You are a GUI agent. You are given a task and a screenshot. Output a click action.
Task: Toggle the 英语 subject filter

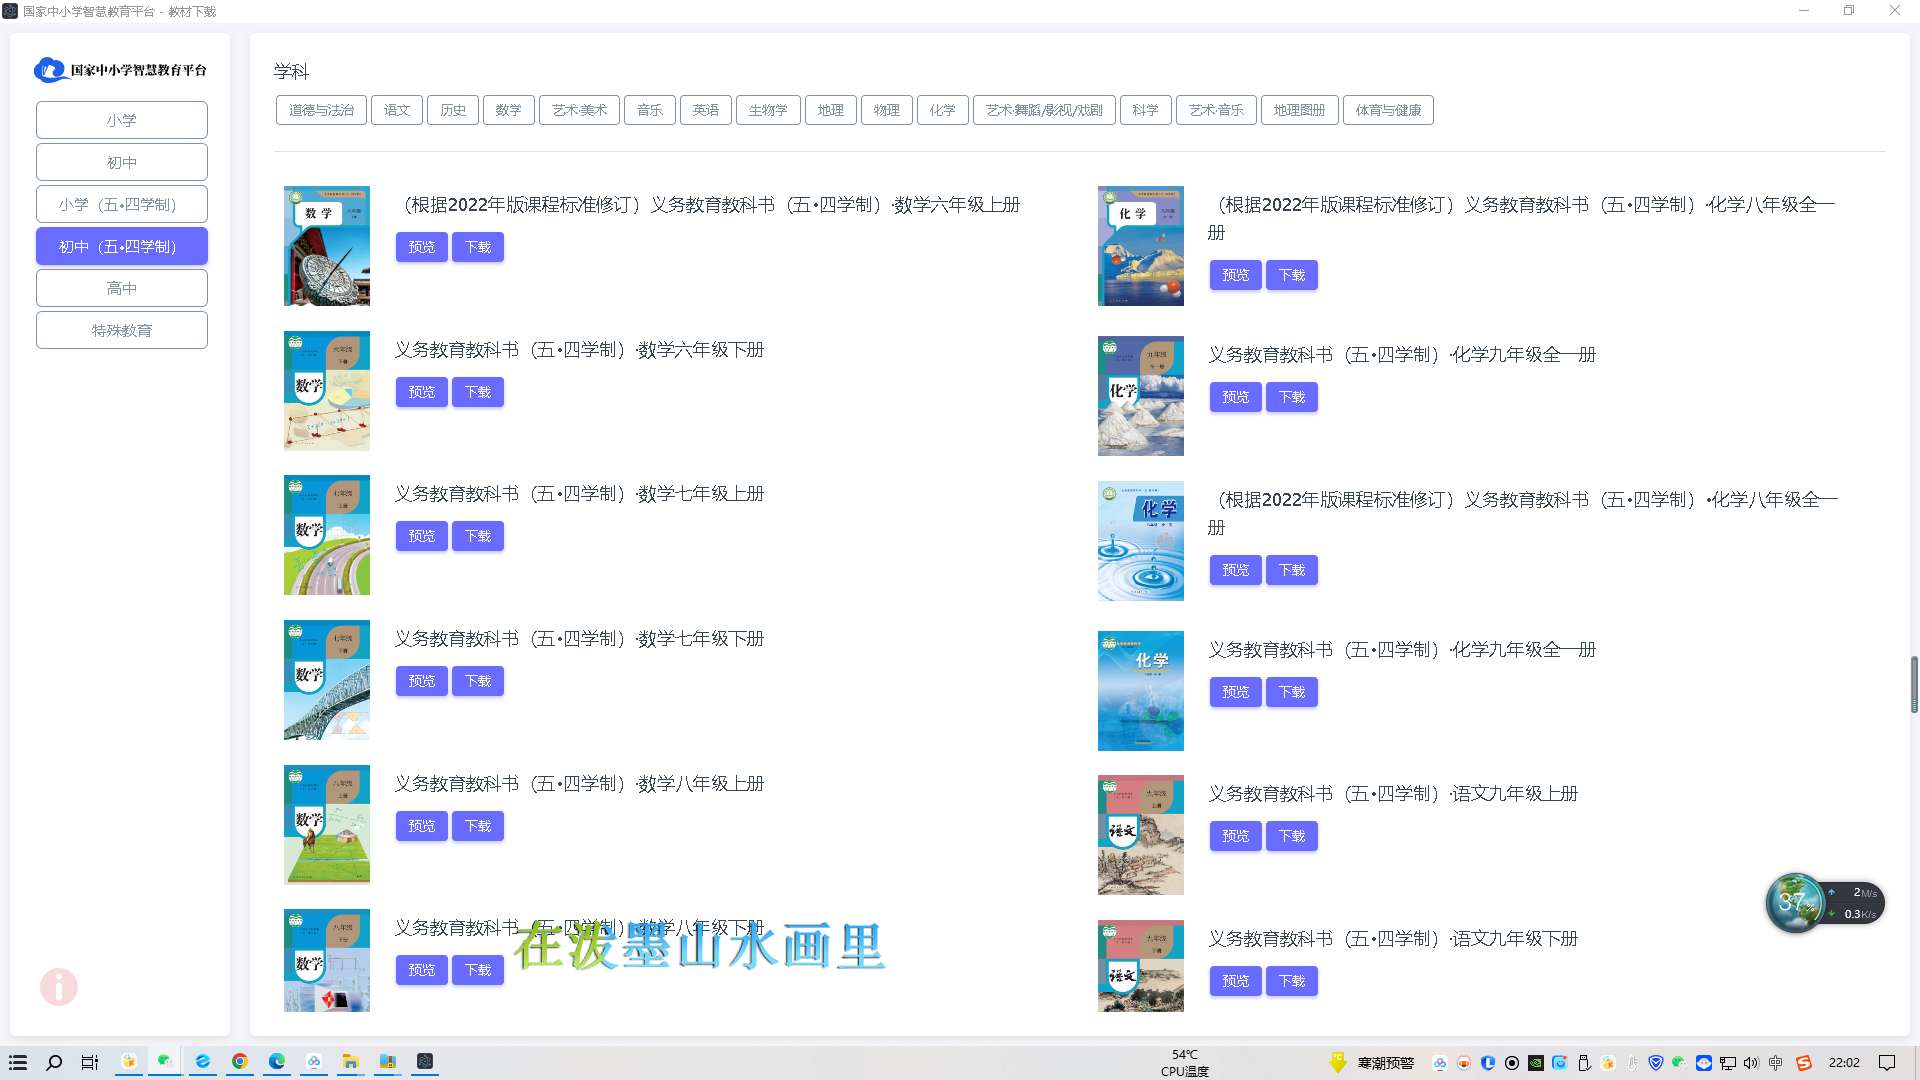pos(705,110)
